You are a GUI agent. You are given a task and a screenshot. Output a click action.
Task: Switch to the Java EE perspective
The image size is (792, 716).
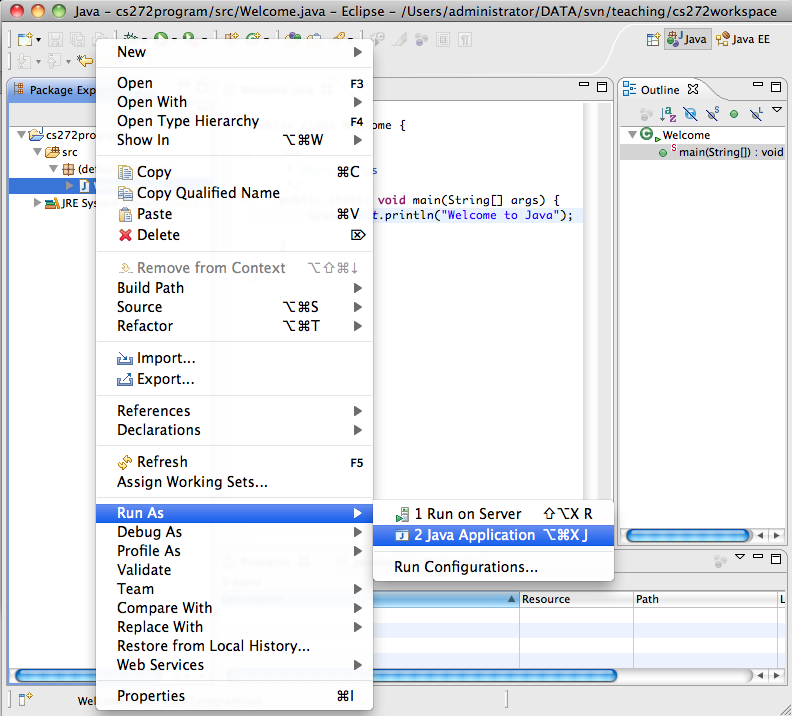743,39
